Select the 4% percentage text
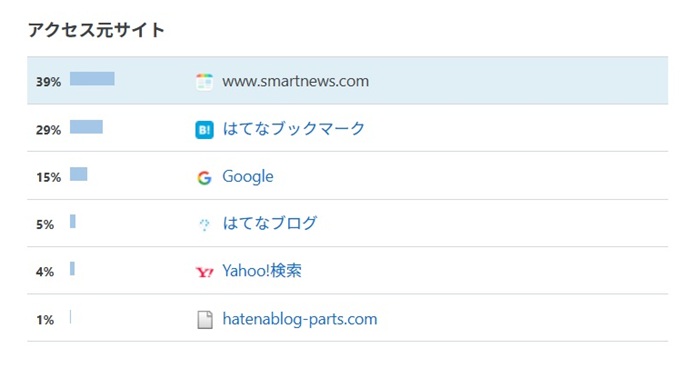The image size is (700, 378). point(45,272)
